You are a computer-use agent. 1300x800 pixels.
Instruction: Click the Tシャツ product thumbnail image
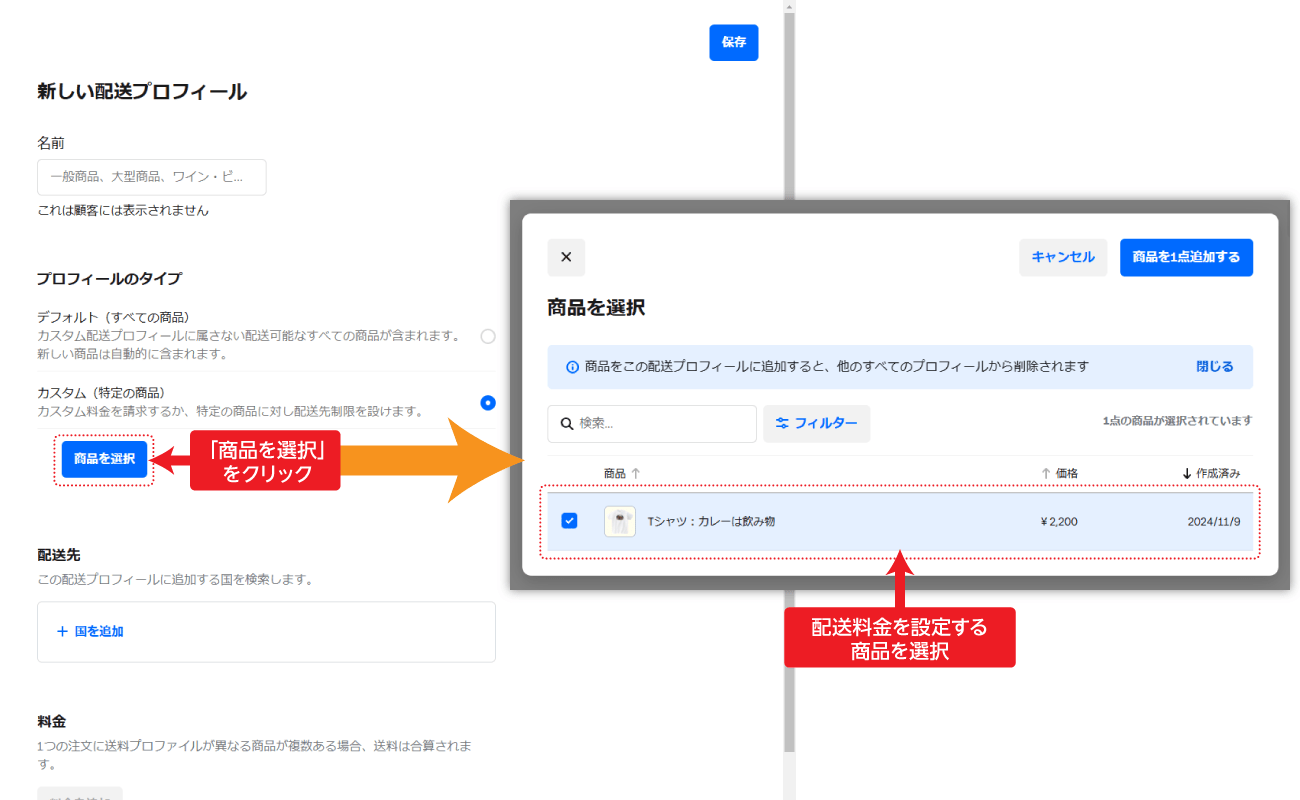[619, 521]
